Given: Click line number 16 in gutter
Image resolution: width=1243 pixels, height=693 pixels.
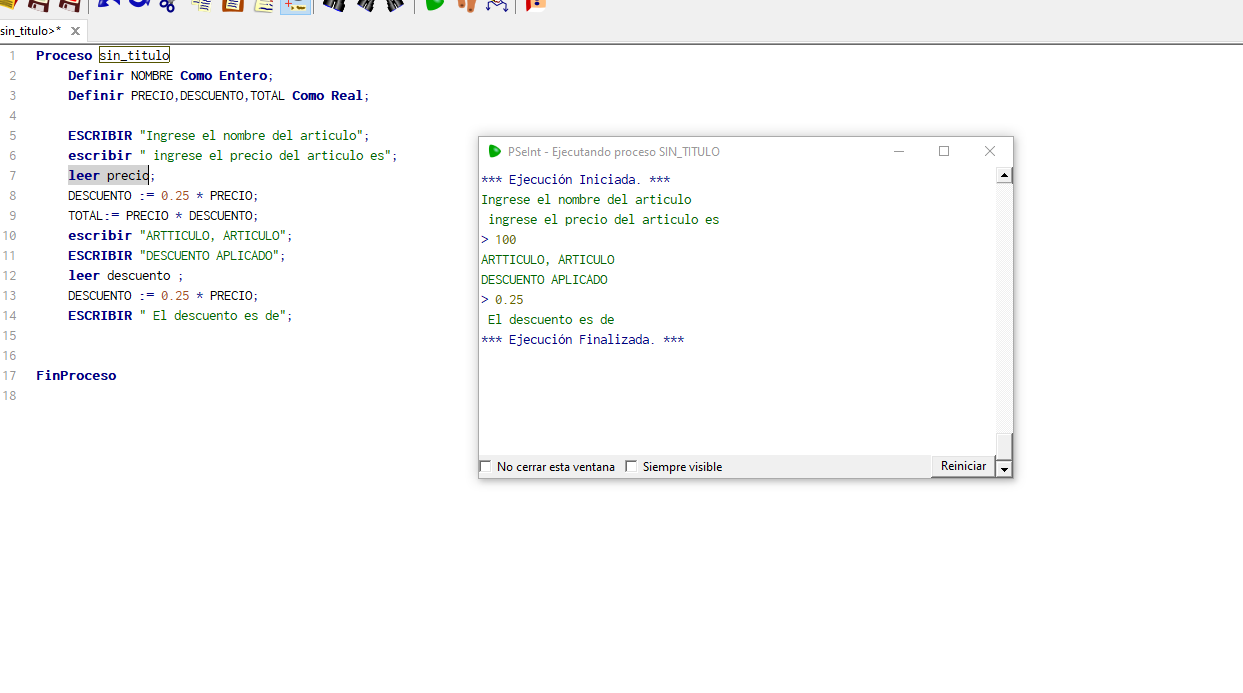Looking at the screenshot, I should point(9,356).
